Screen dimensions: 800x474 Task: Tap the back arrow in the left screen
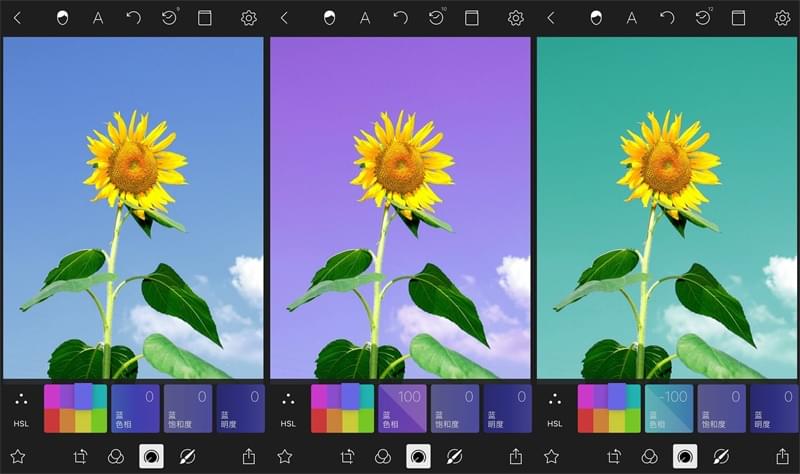coord(17,18)
